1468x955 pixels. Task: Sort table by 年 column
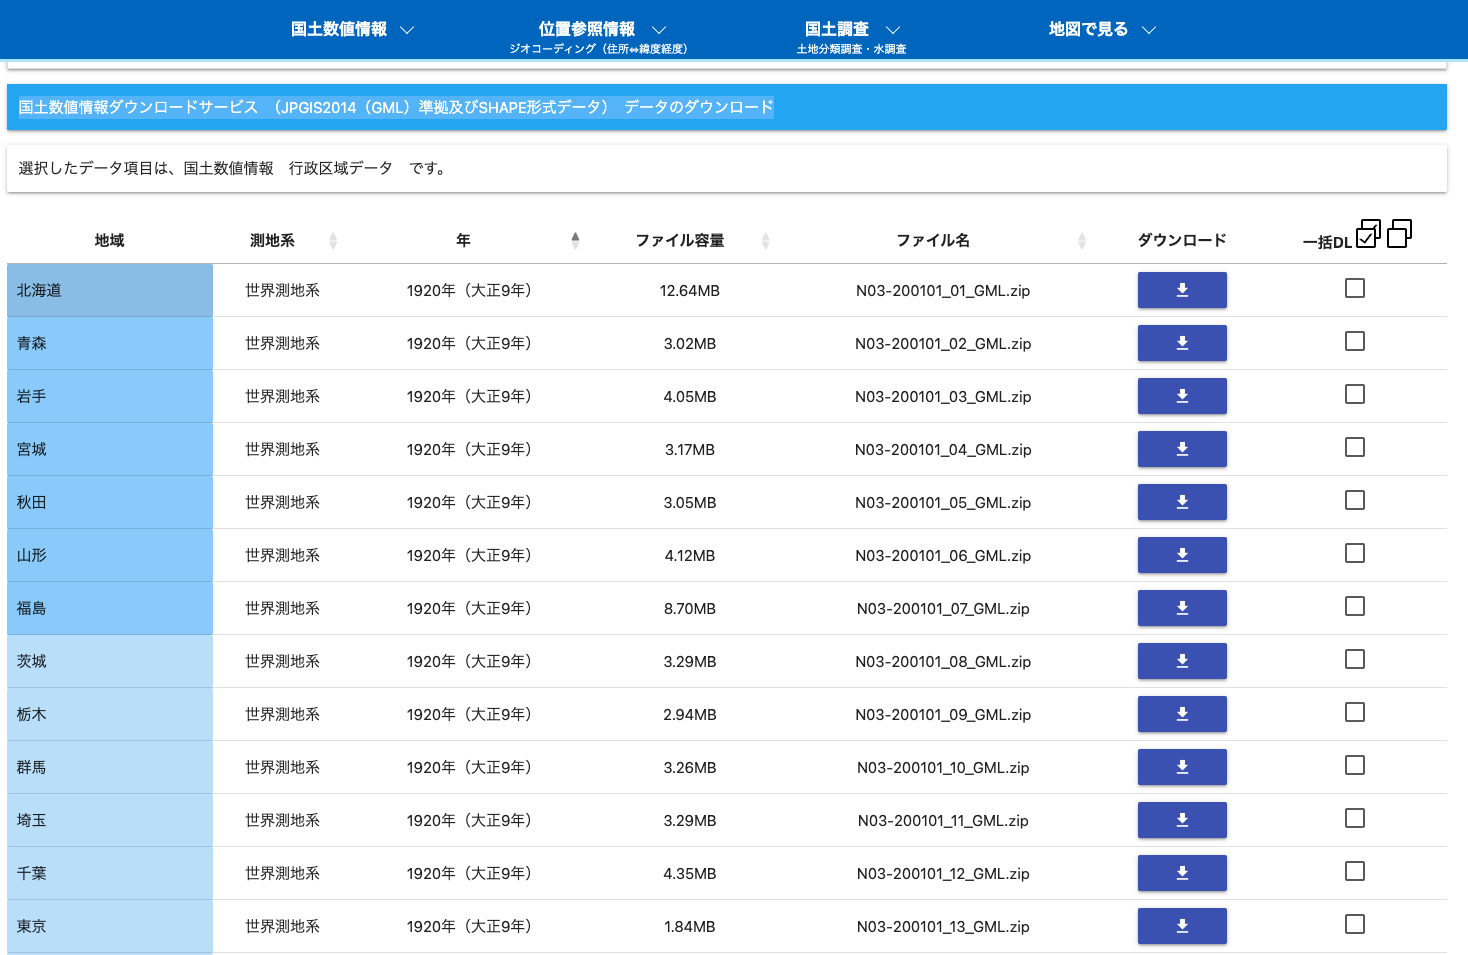[x=575, y=240]
